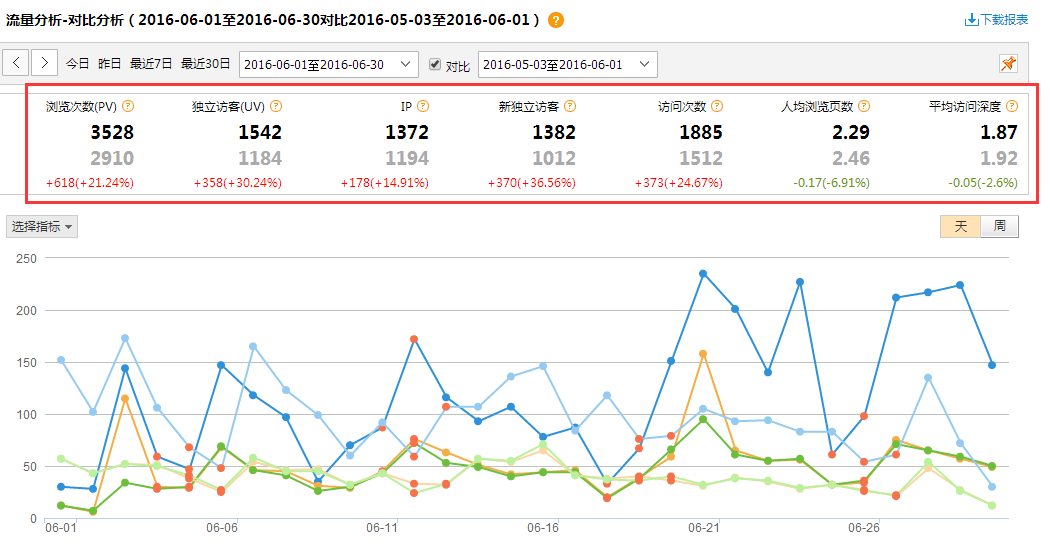Click the 今日 quick range link
Screen dimensions: 1050x549
pos(78,64)
